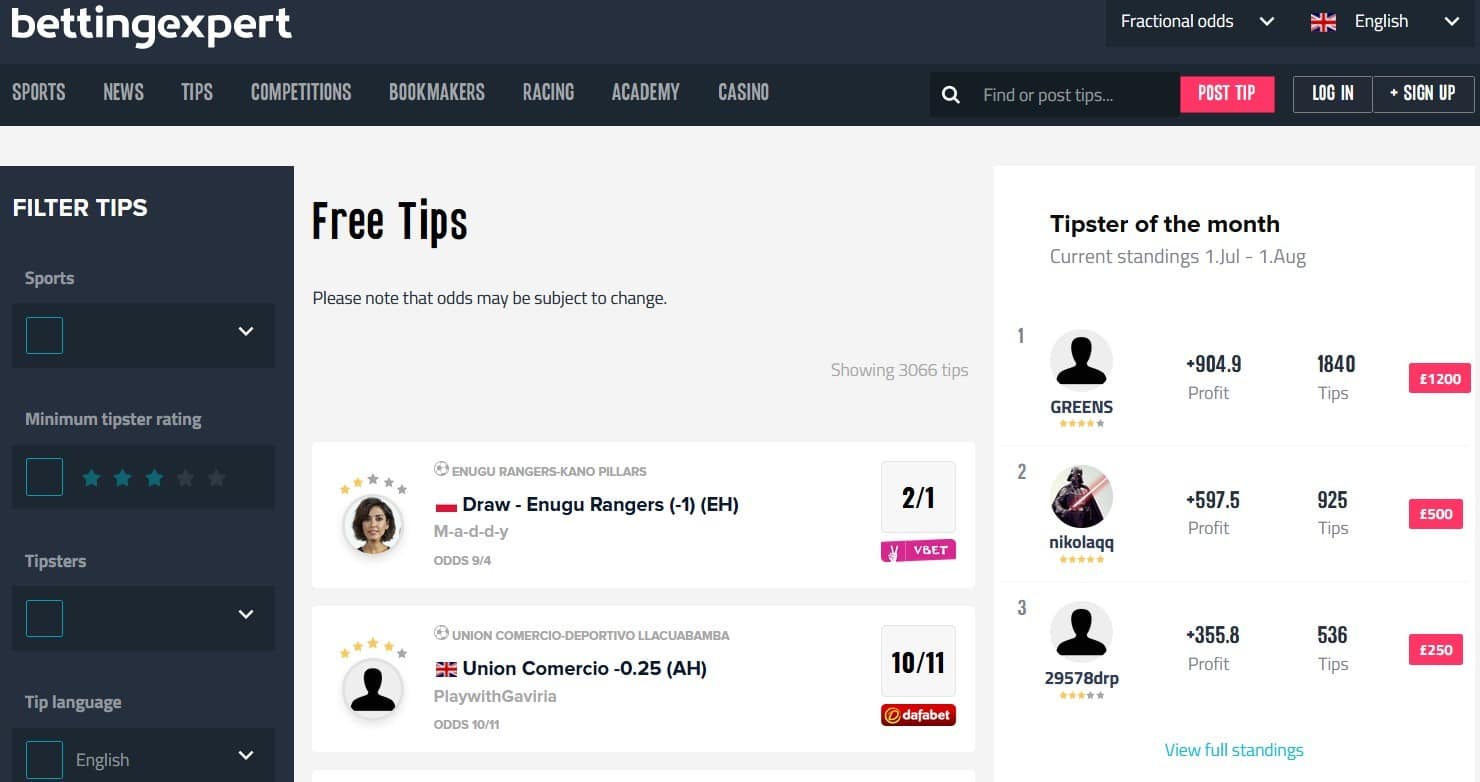
Task: Enable the Minimum tipster rating checkbox
Action: tap(44, 477)
